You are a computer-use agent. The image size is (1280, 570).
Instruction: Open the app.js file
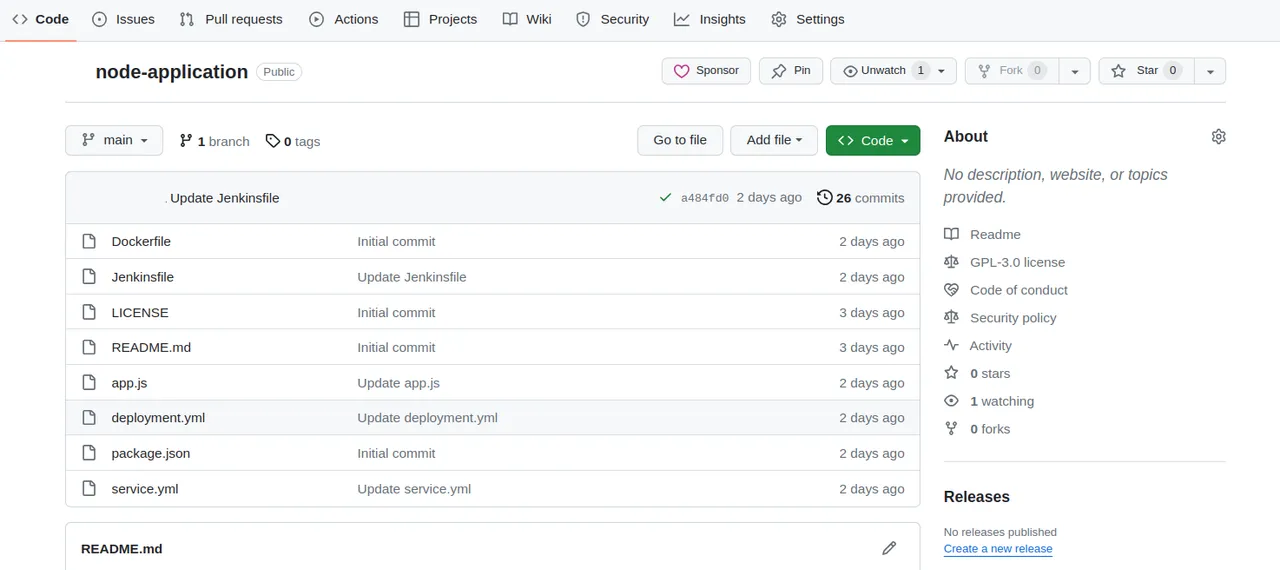point(129,383)
